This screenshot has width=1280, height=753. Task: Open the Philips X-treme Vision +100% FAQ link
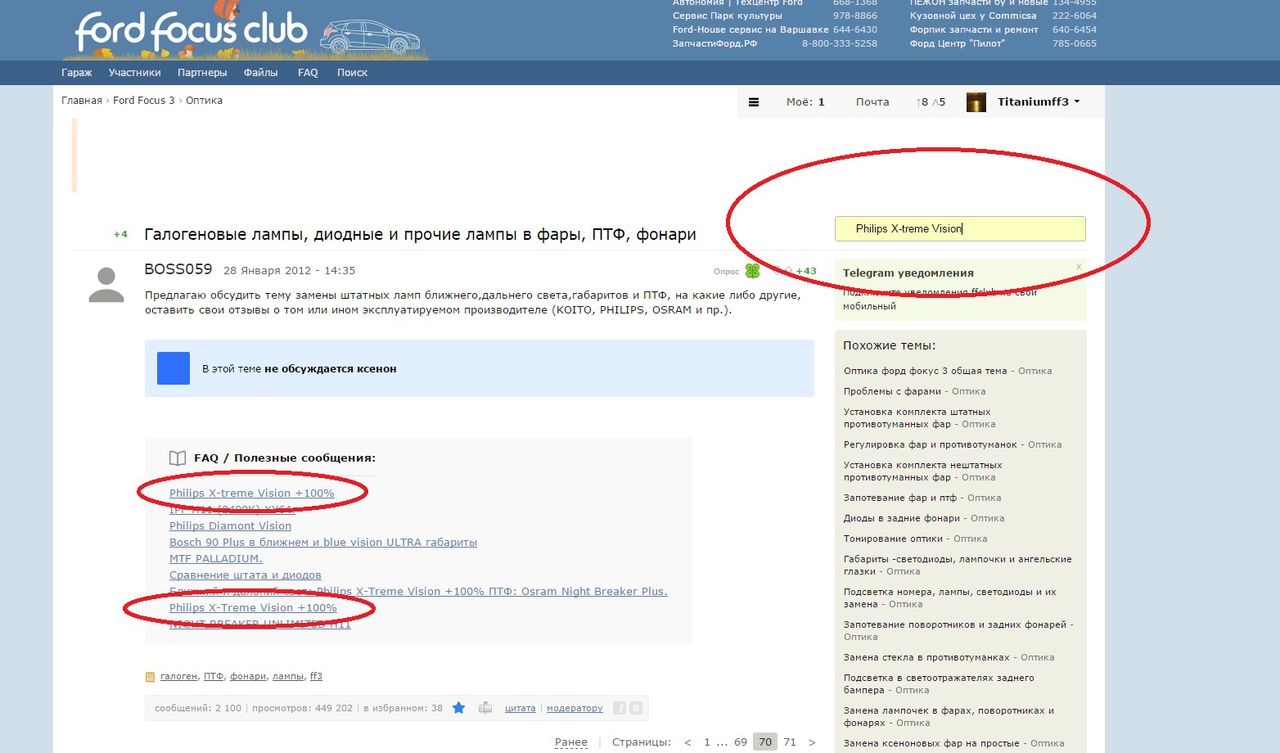(x=252, y=493)
